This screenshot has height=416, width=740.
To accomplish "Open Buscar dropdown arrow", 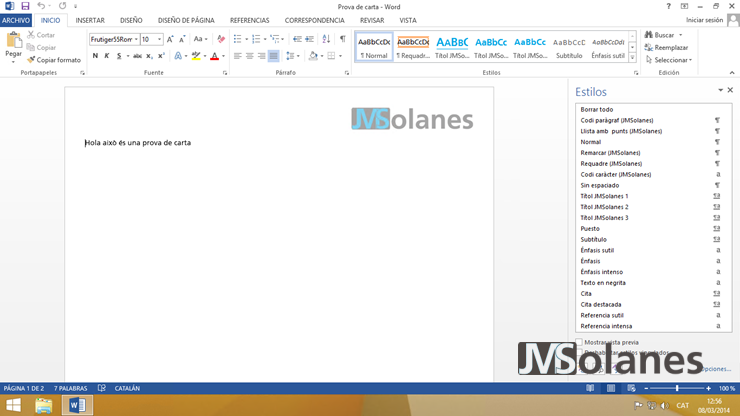I will point(681,35).
